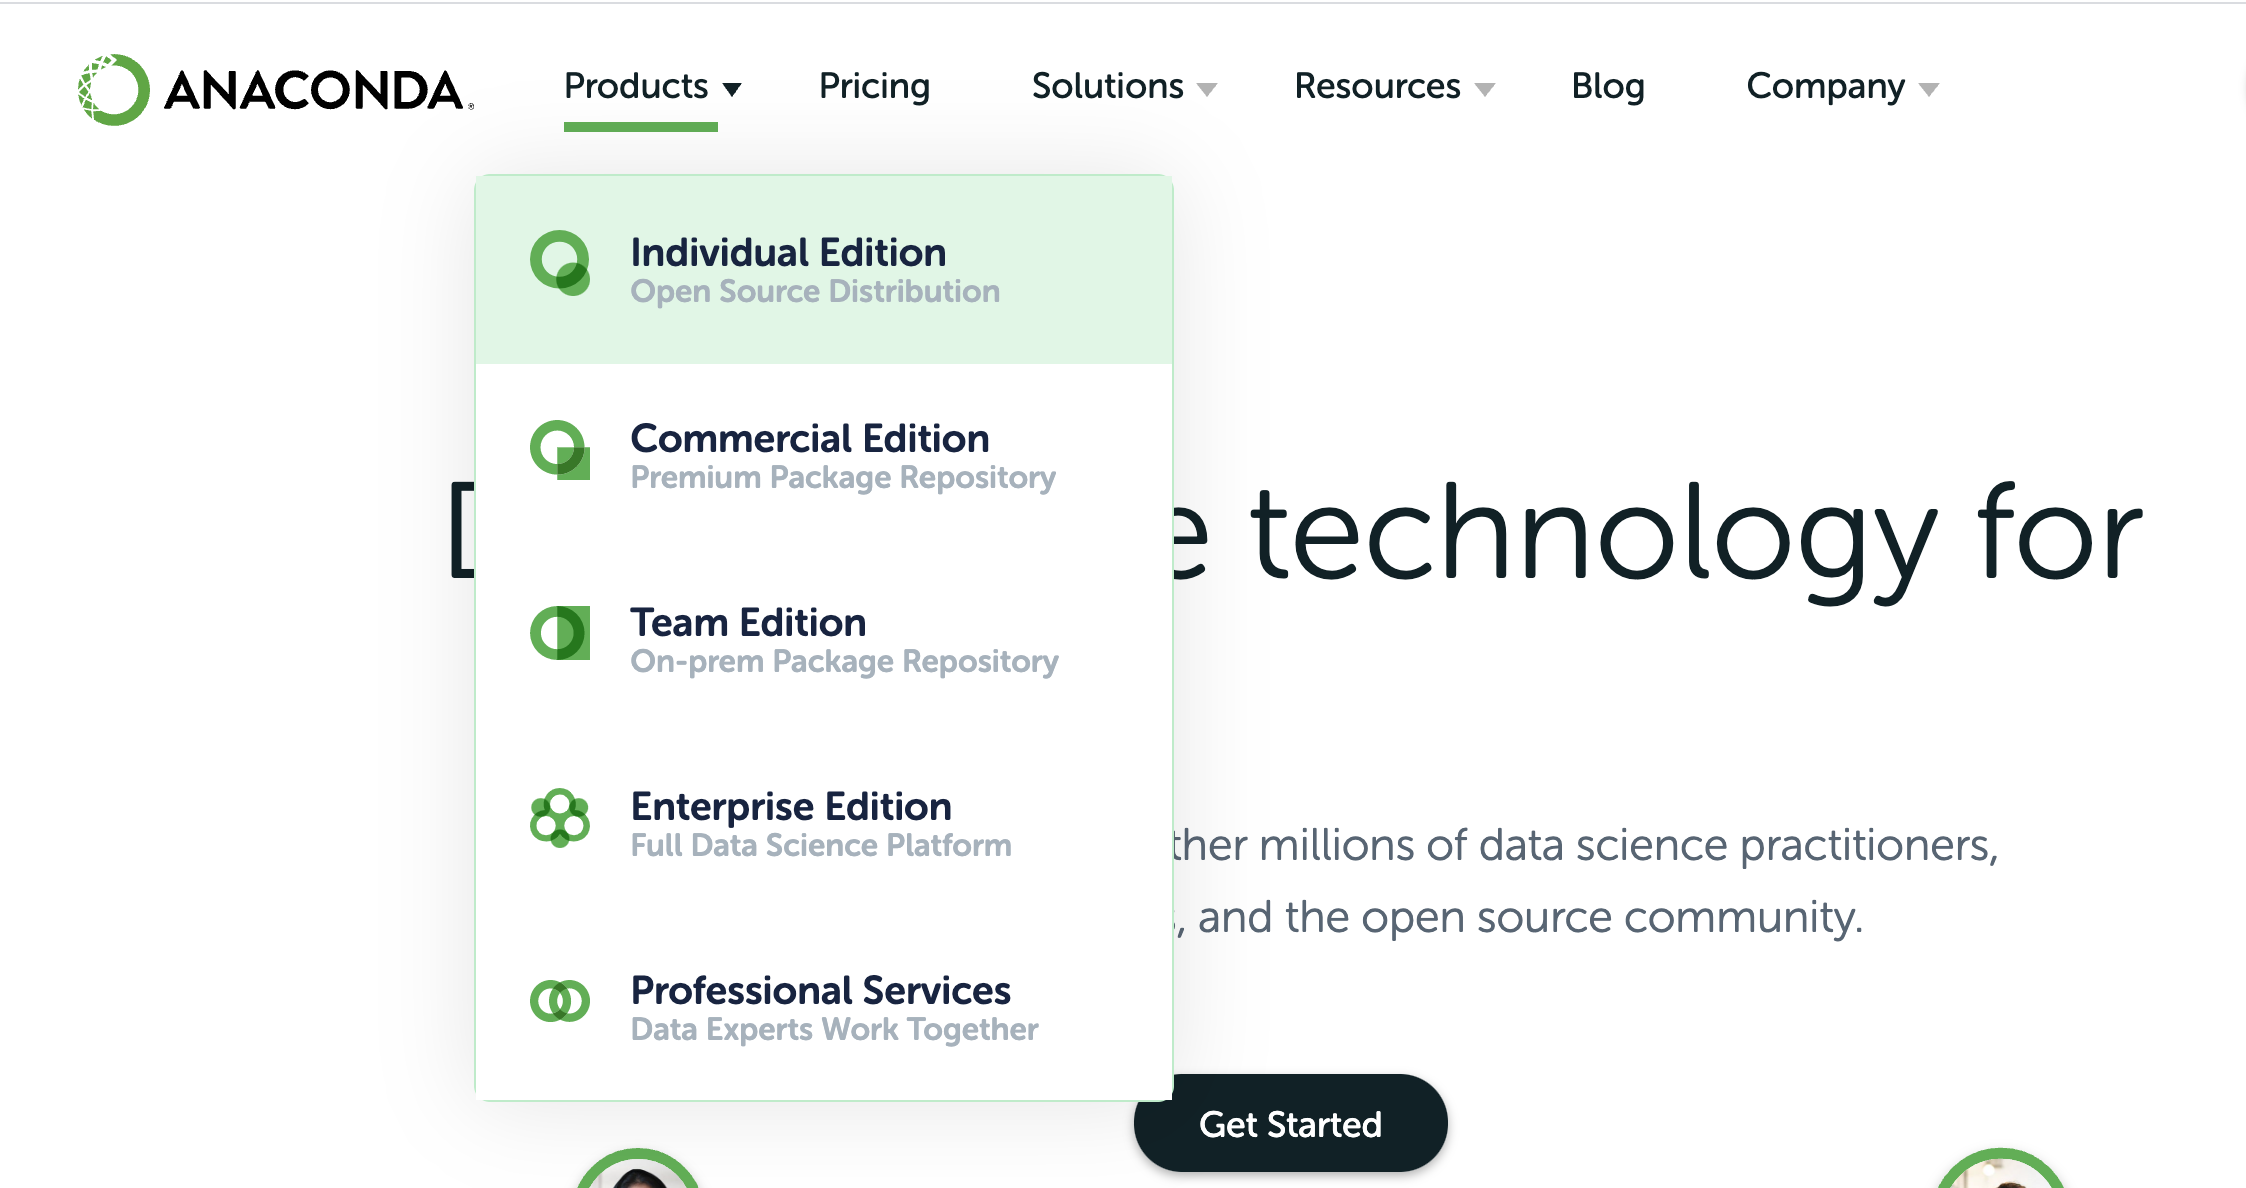Click 'Premium Package Repository' subtitle

click(843, 478)
